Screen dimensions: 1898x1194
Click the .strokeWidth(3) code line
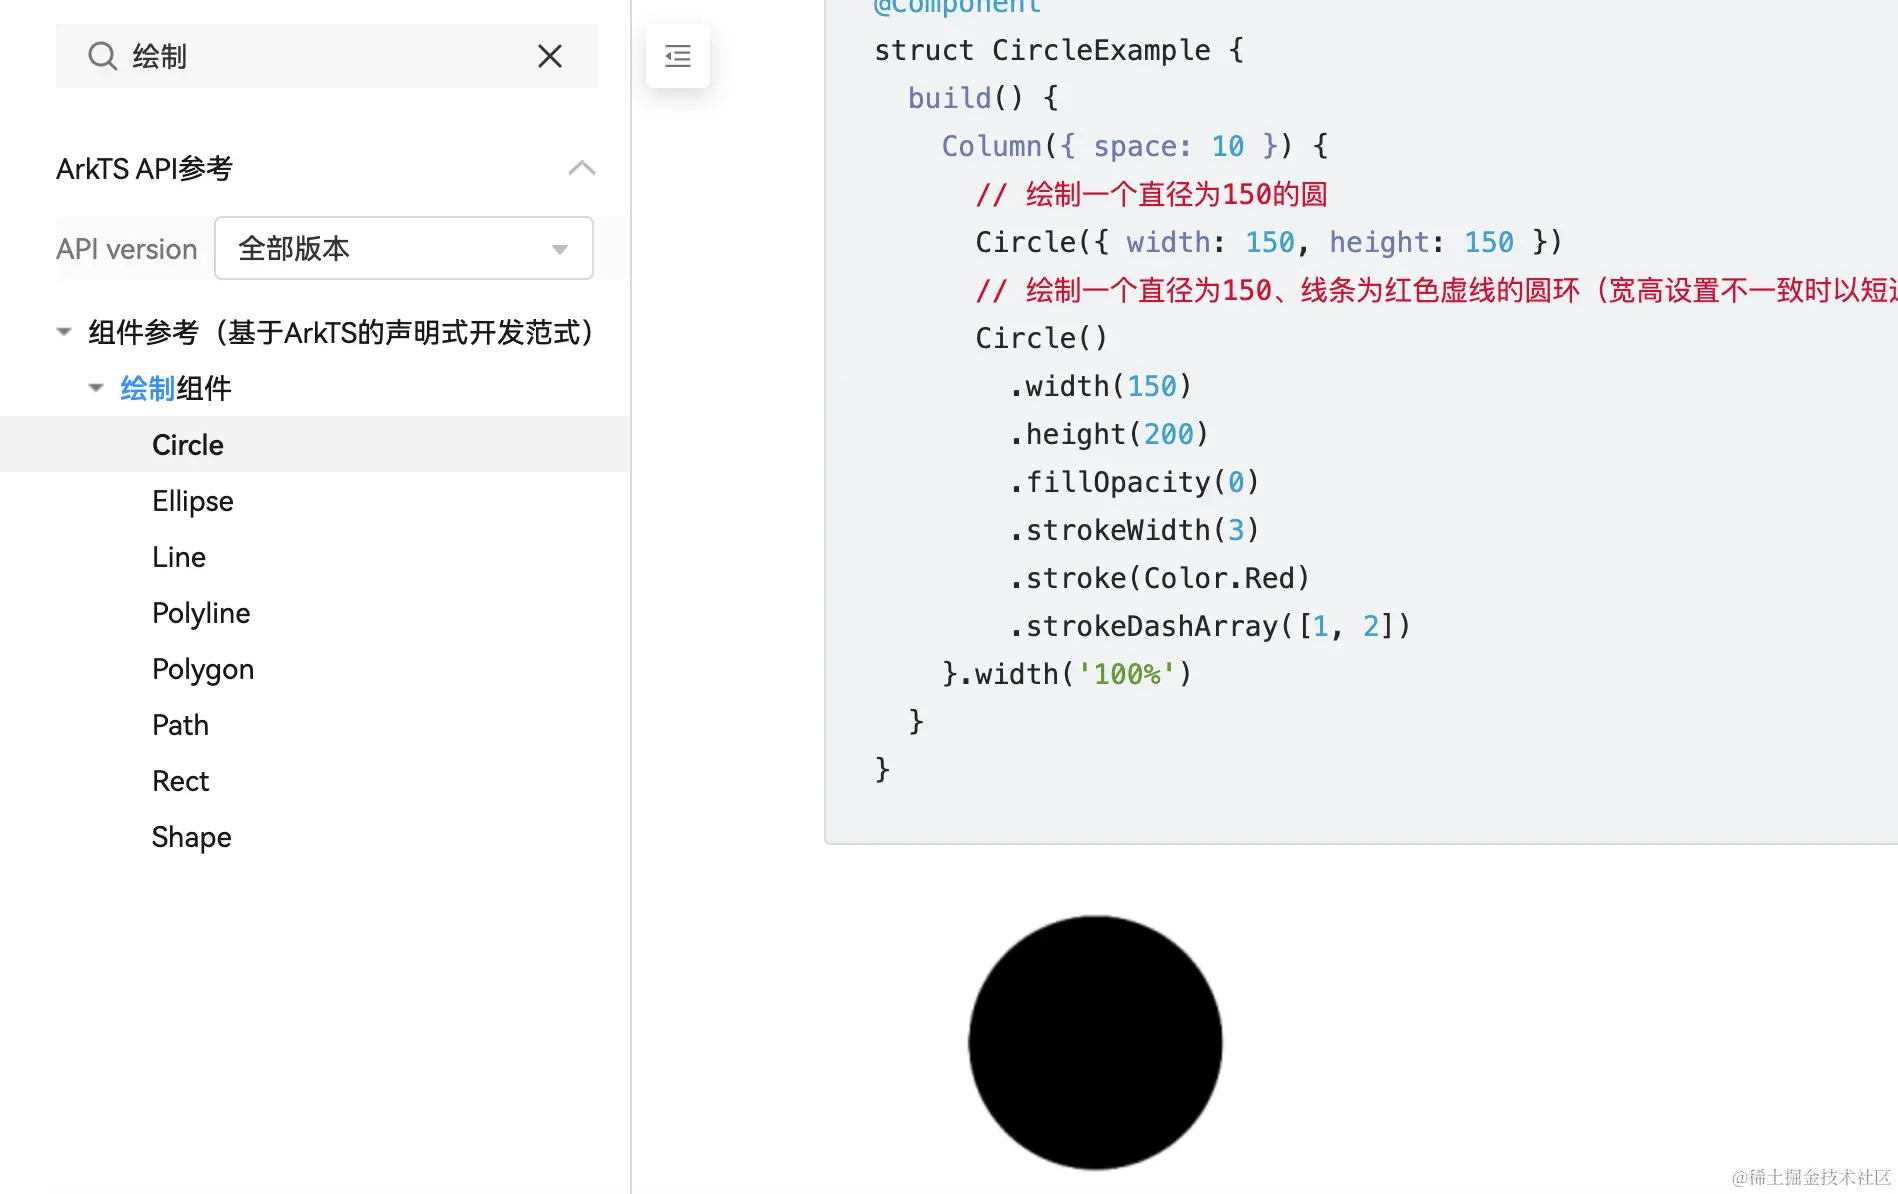point(1134,530)
